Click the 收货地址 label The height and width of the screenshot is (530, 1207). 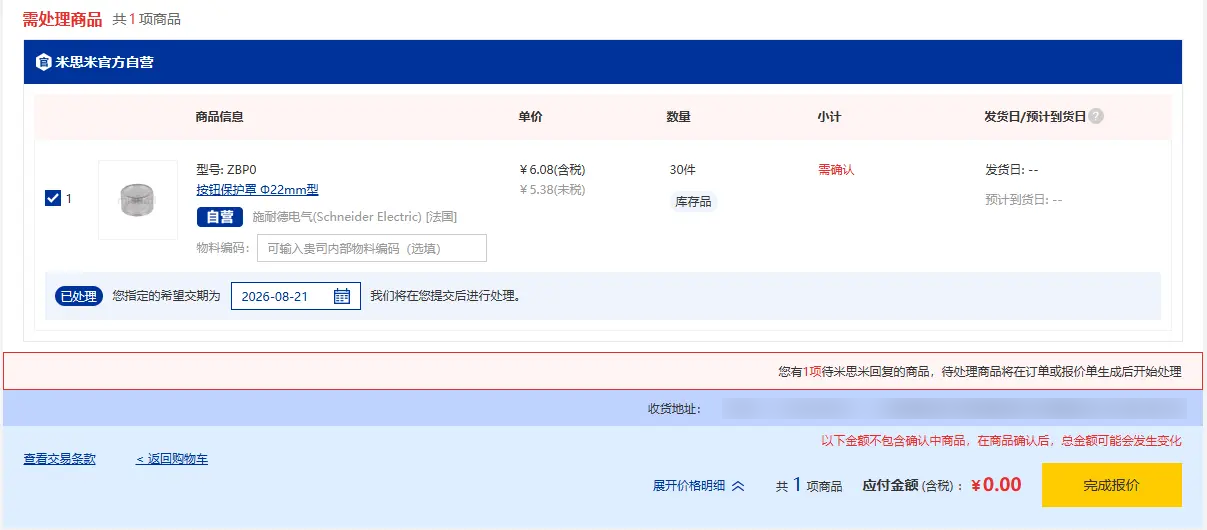675,408
